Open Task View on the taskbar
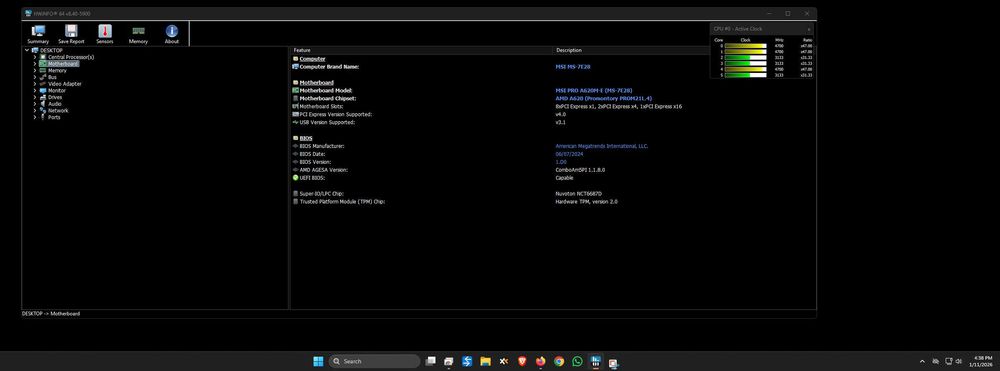Viewport: 1000px width, 371px height. (x=430, y=361)
